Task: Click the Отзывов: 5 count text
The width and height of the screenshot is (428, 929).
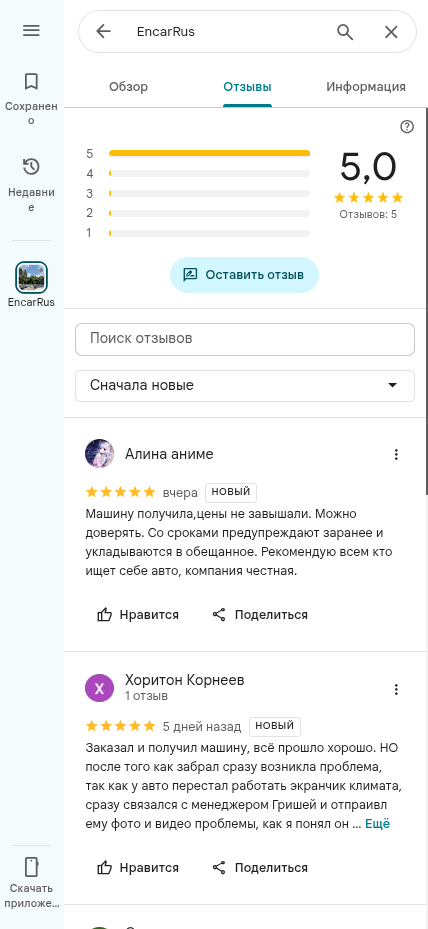Action: click(x=368, y=214)
